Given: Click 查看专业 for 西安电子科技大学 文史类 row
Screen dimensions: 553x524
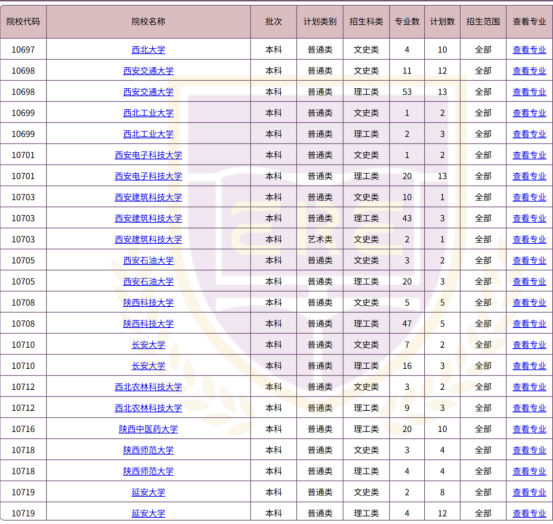Looking at the screenshot, I should 529,155.
